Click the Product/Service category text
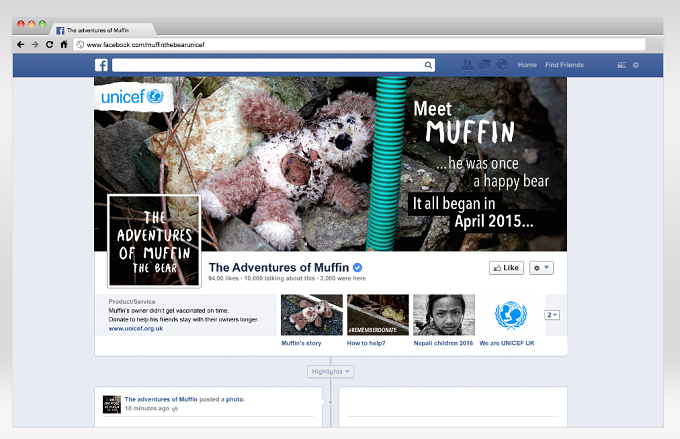 [x=132, y=301]
